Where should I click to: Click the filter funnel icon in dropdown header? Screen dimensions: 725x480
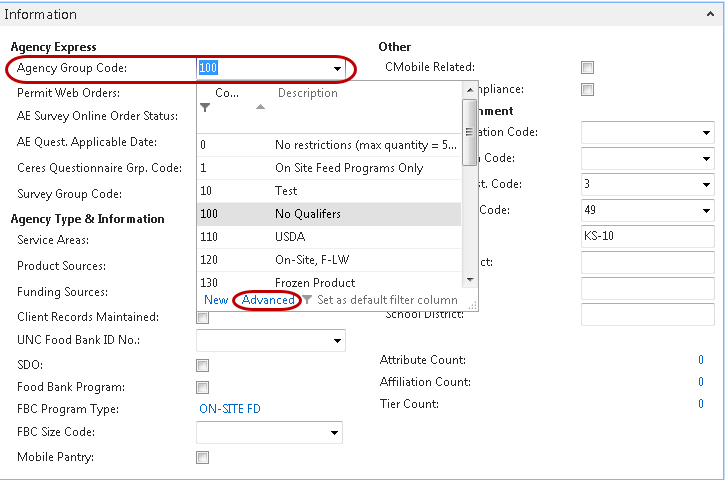(x=205, y=107)
